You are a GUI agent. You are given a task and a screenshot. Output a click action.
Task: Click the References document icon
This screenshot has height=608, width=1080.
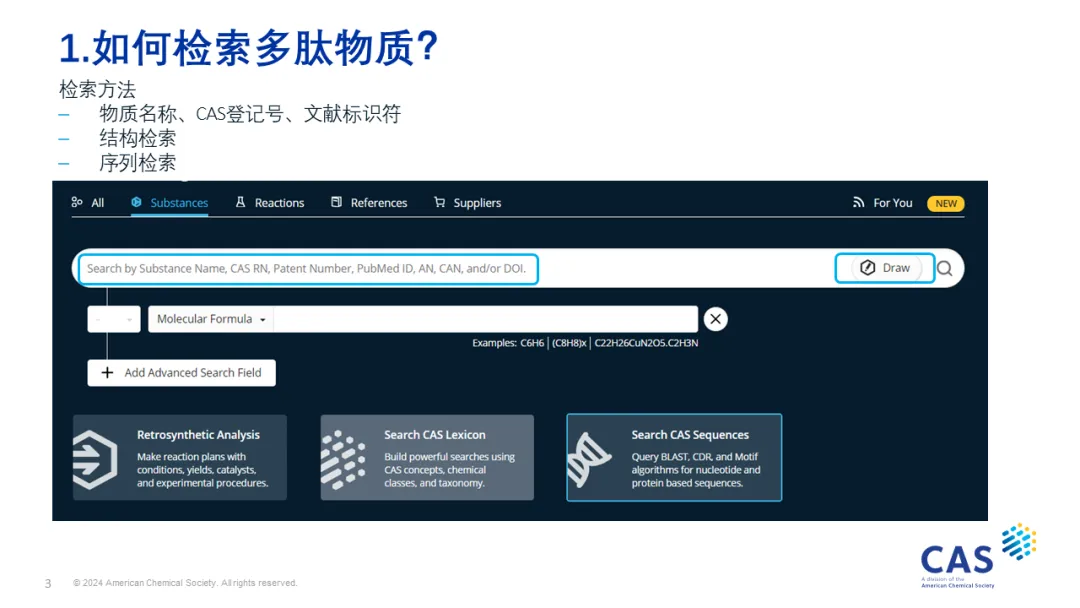point(336,202)
